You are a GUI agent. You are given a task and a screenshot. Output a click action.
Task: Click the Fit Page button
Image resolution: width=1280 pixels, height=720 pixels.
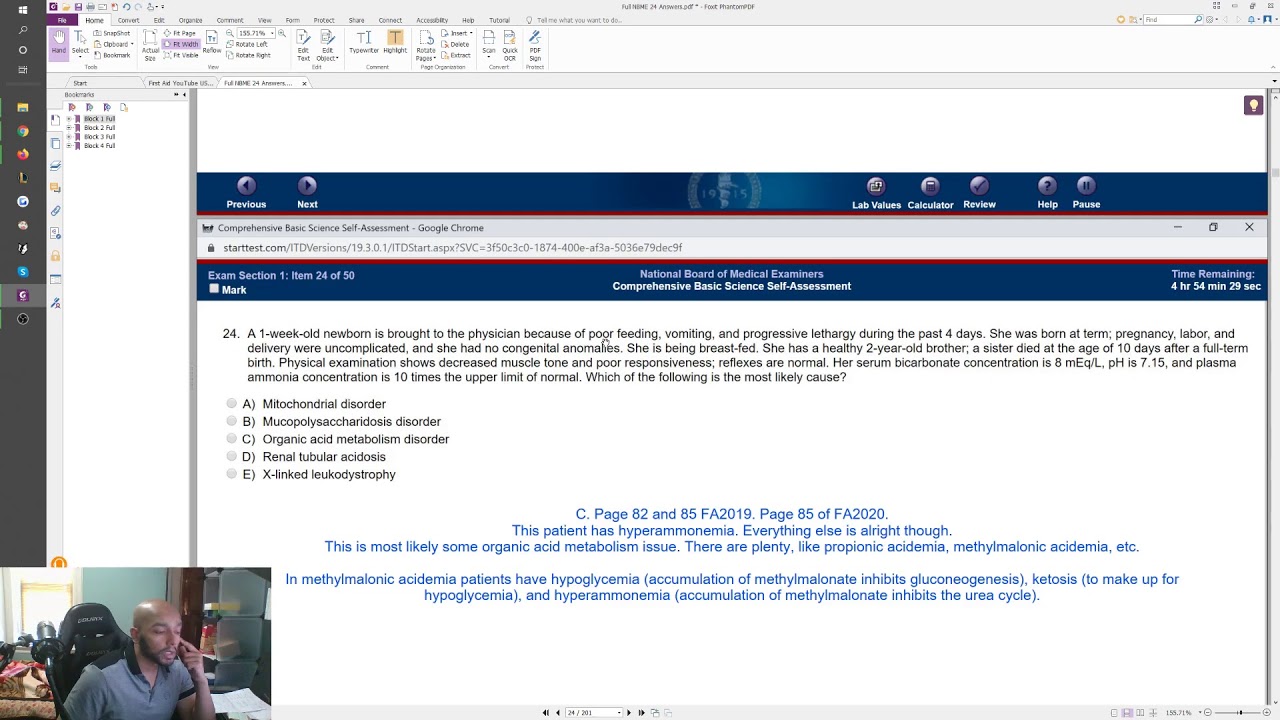pyautogui.click(x=180, y=33)
